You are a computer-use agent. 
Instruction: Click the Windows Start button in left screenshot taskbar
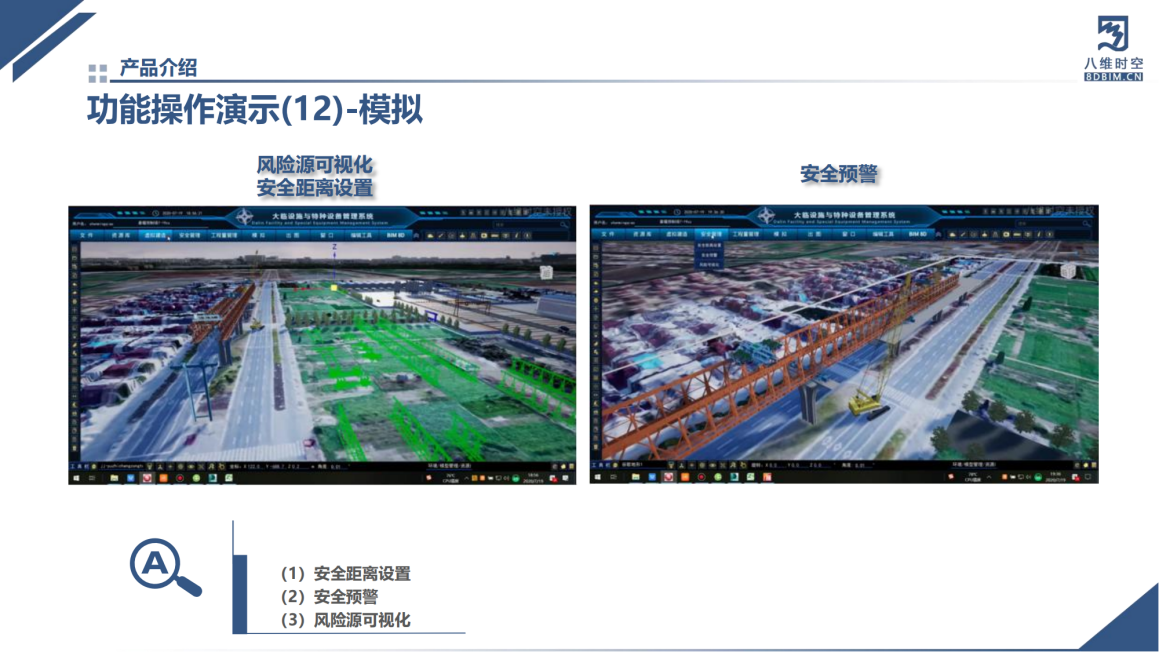(x=74, y=478)
